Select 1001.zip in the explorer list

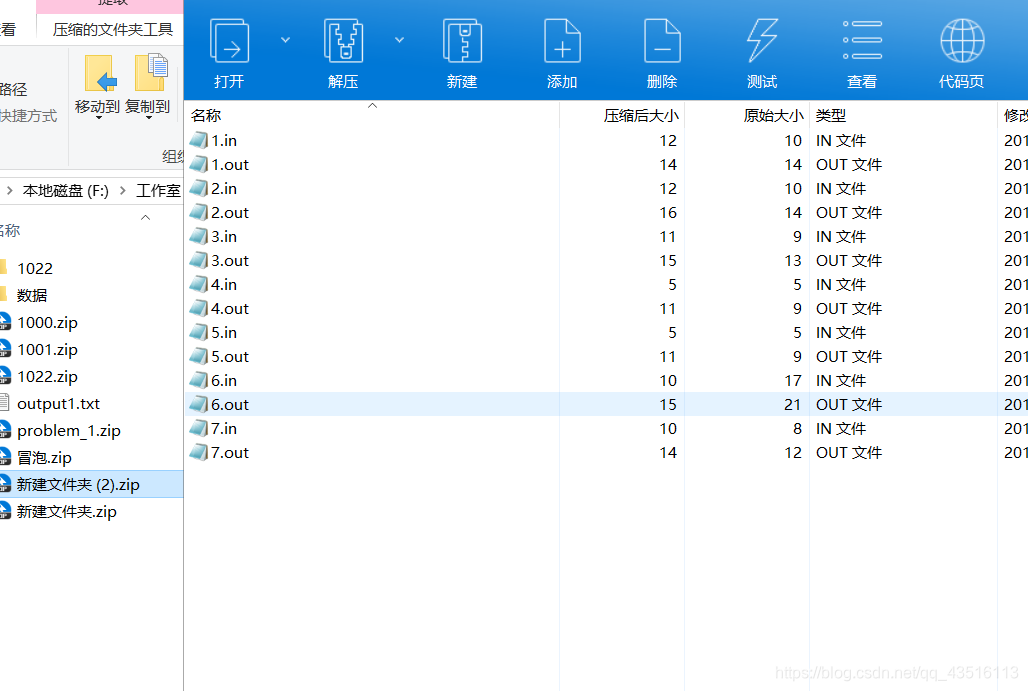[47, 349]
